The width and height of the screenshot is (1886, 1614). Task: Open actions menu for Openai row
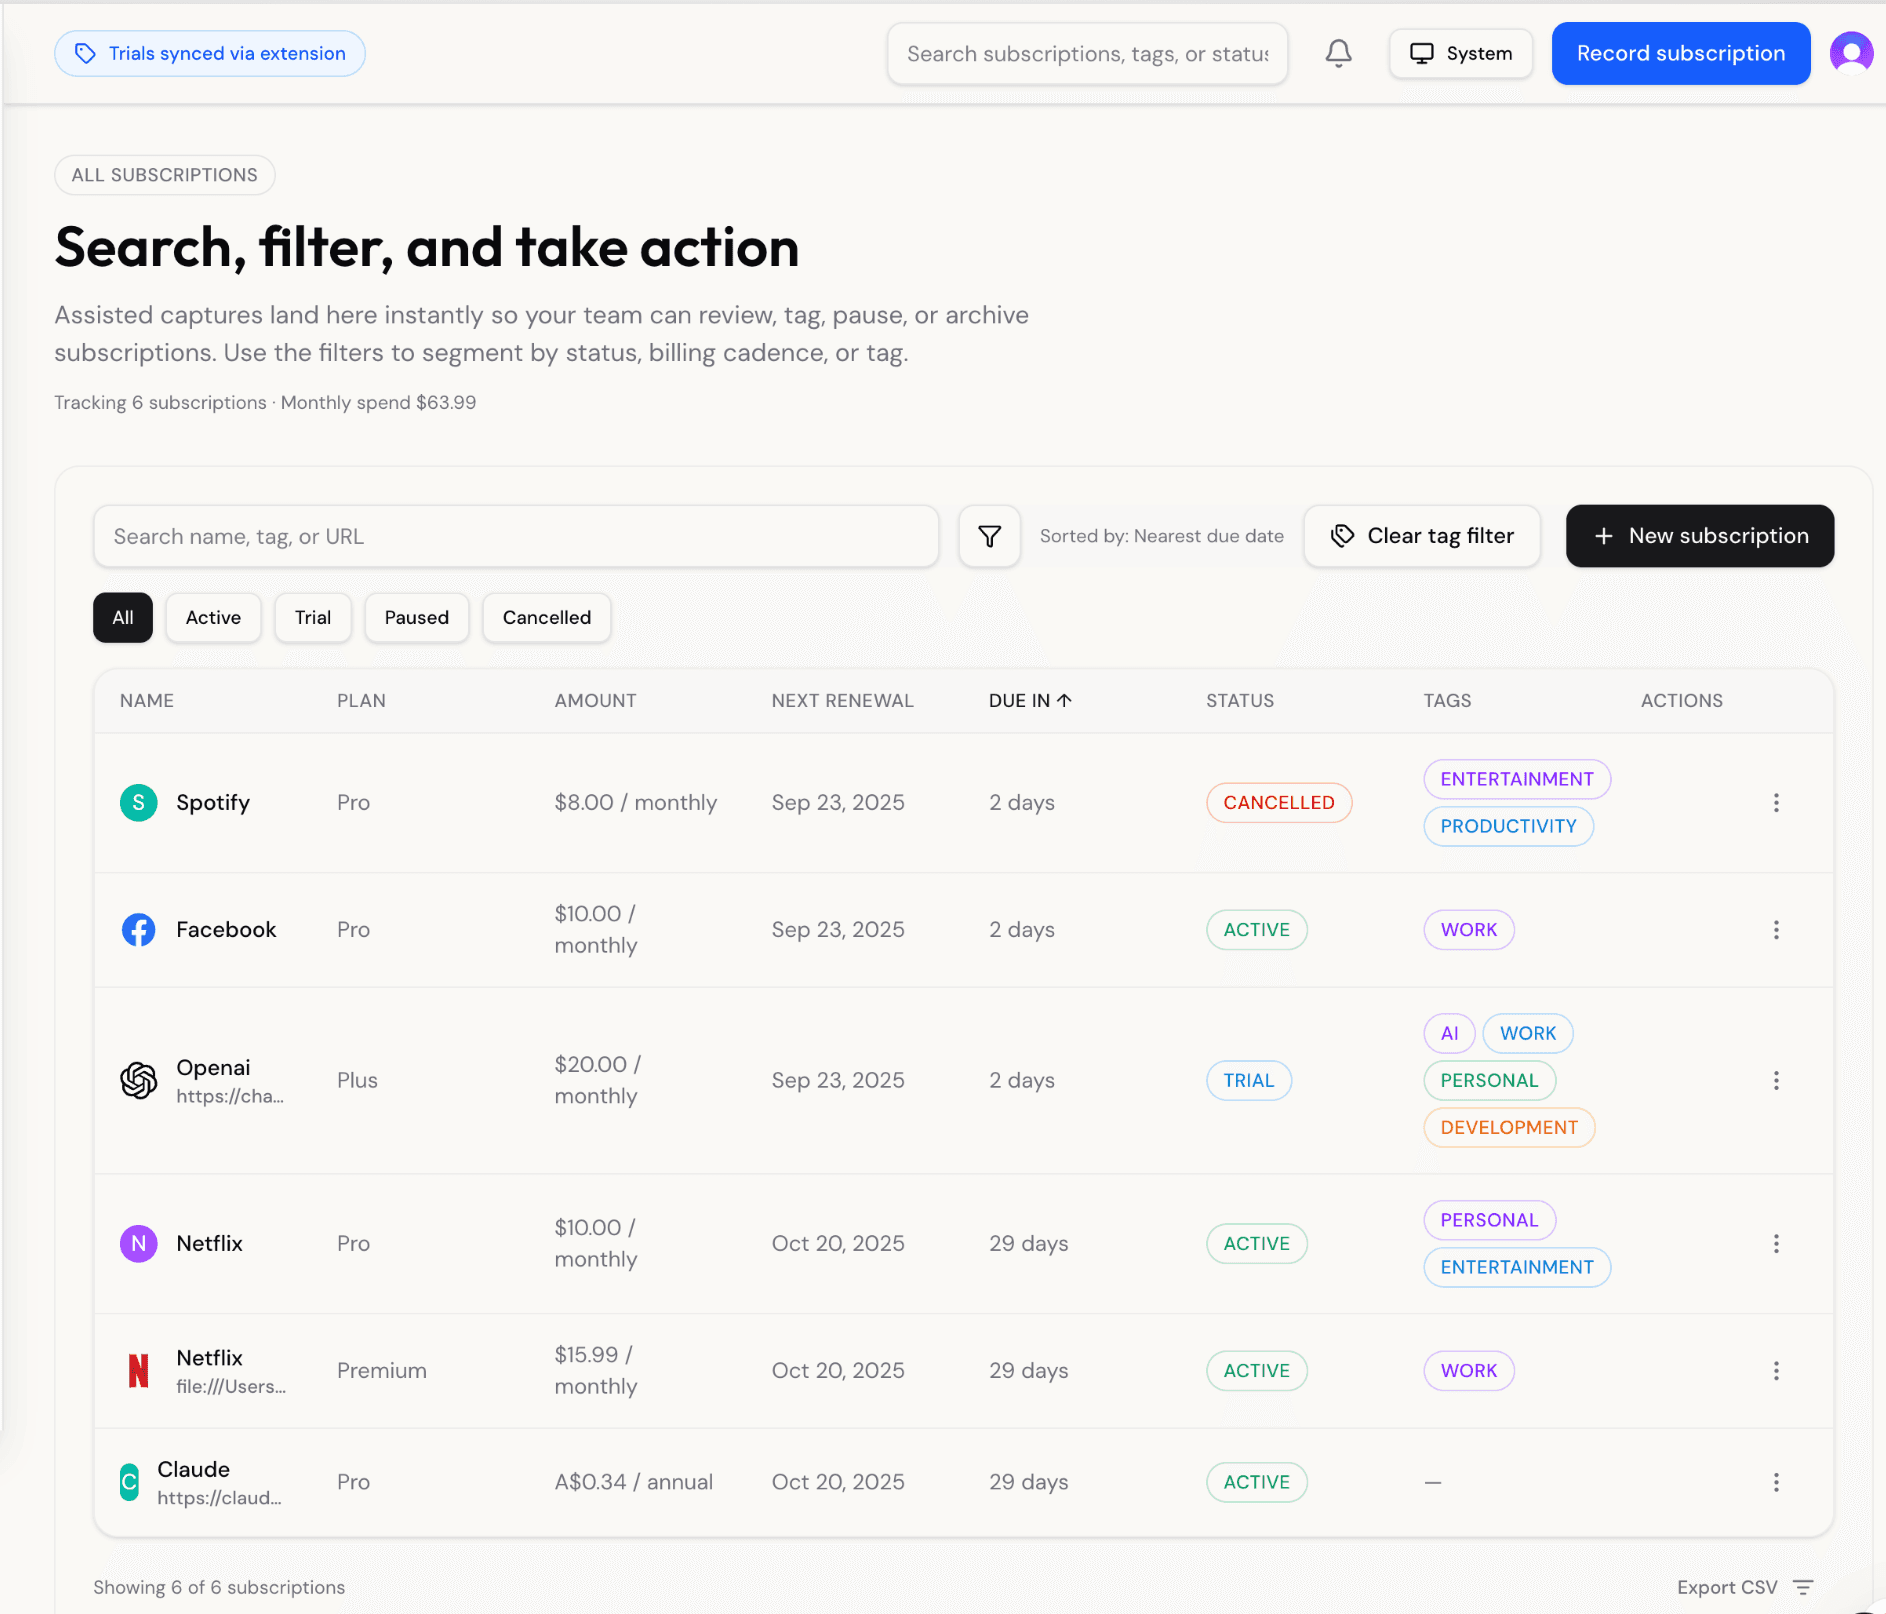point(1776,1080)
